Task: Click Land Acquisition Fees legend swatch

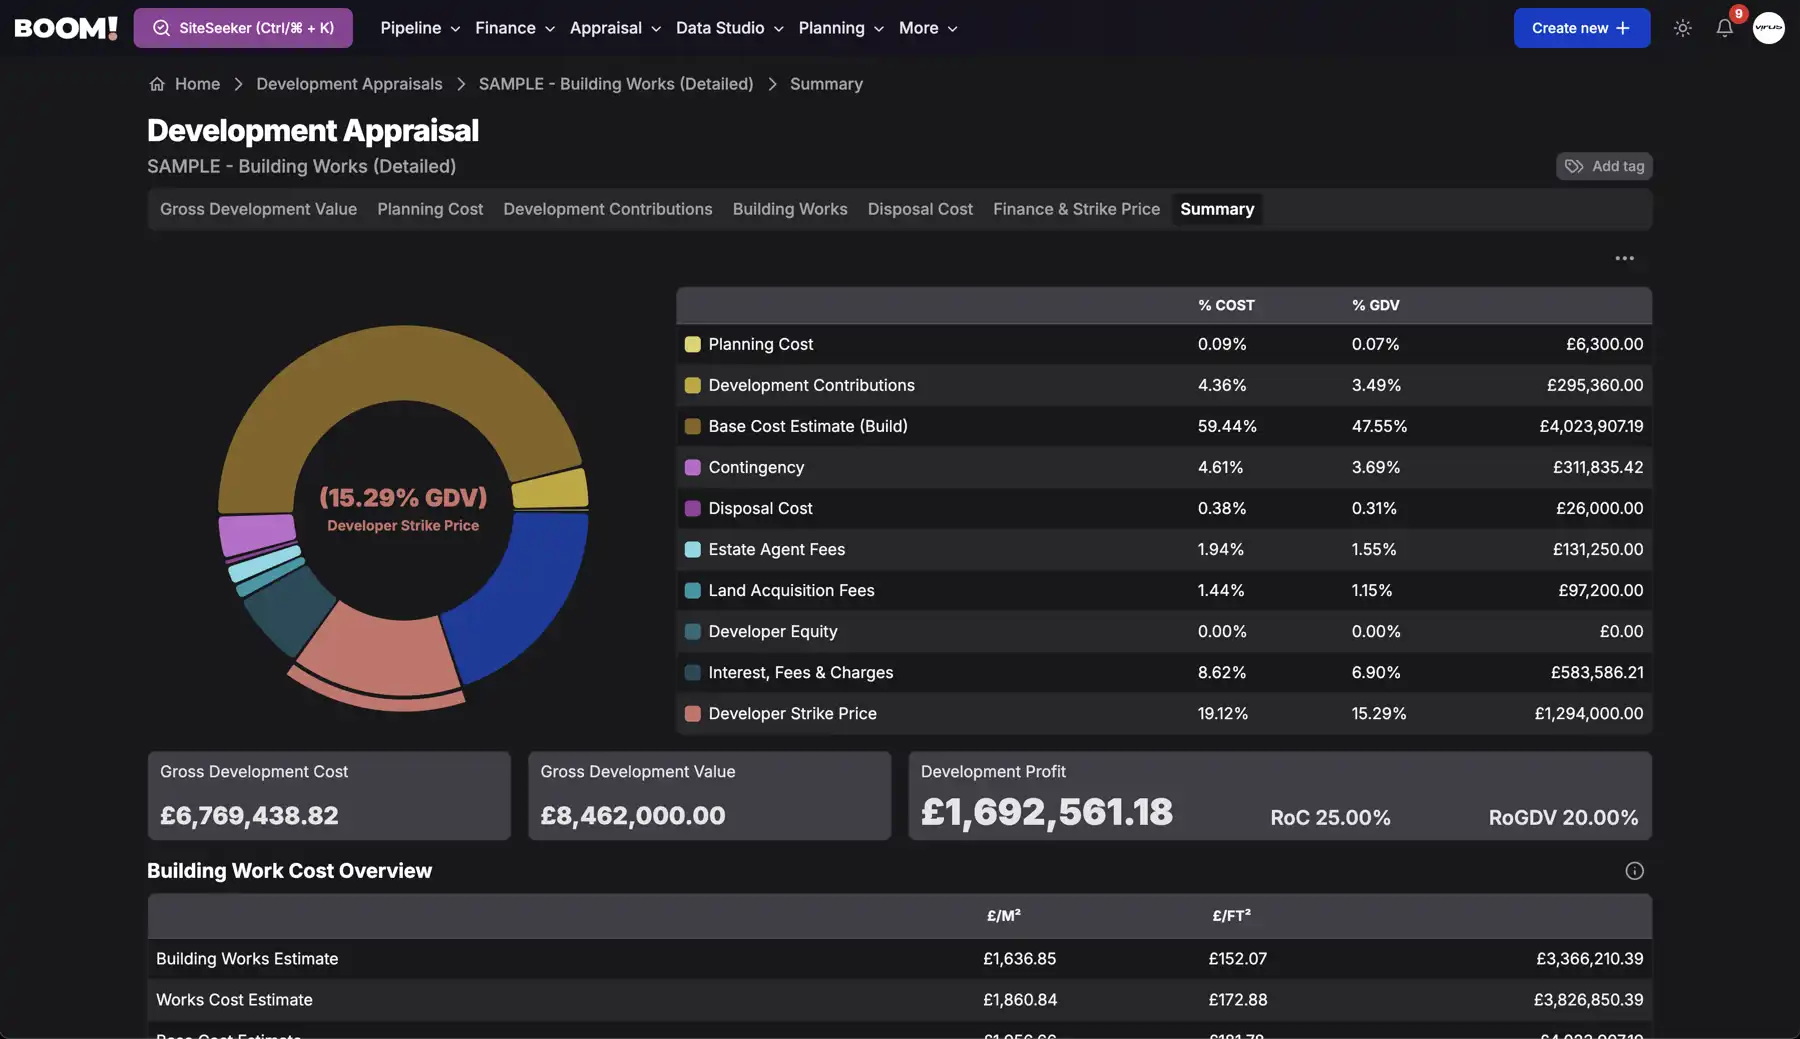Action: [x=692, y=590]
